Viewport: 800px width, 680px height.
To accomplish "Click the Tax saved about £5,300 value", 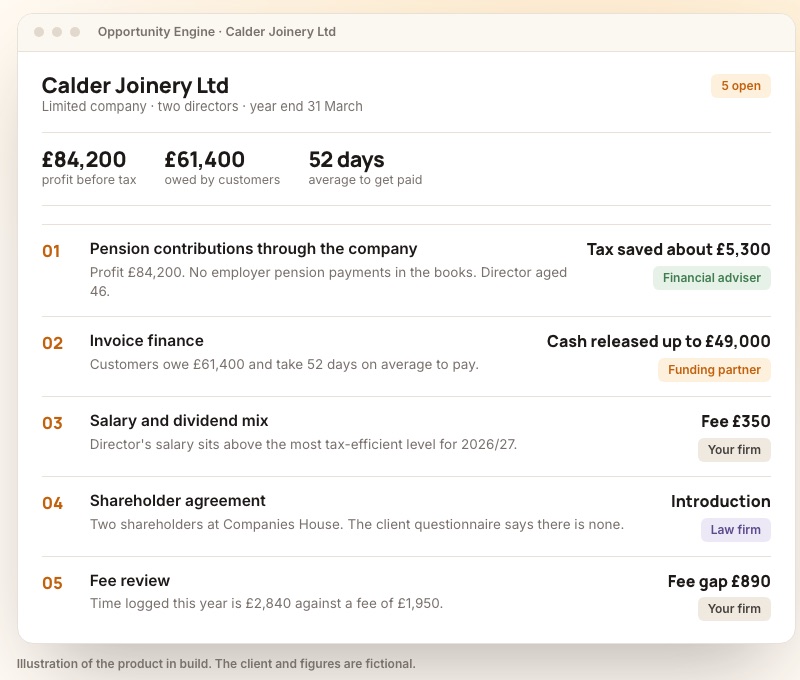I will point(678,249).
